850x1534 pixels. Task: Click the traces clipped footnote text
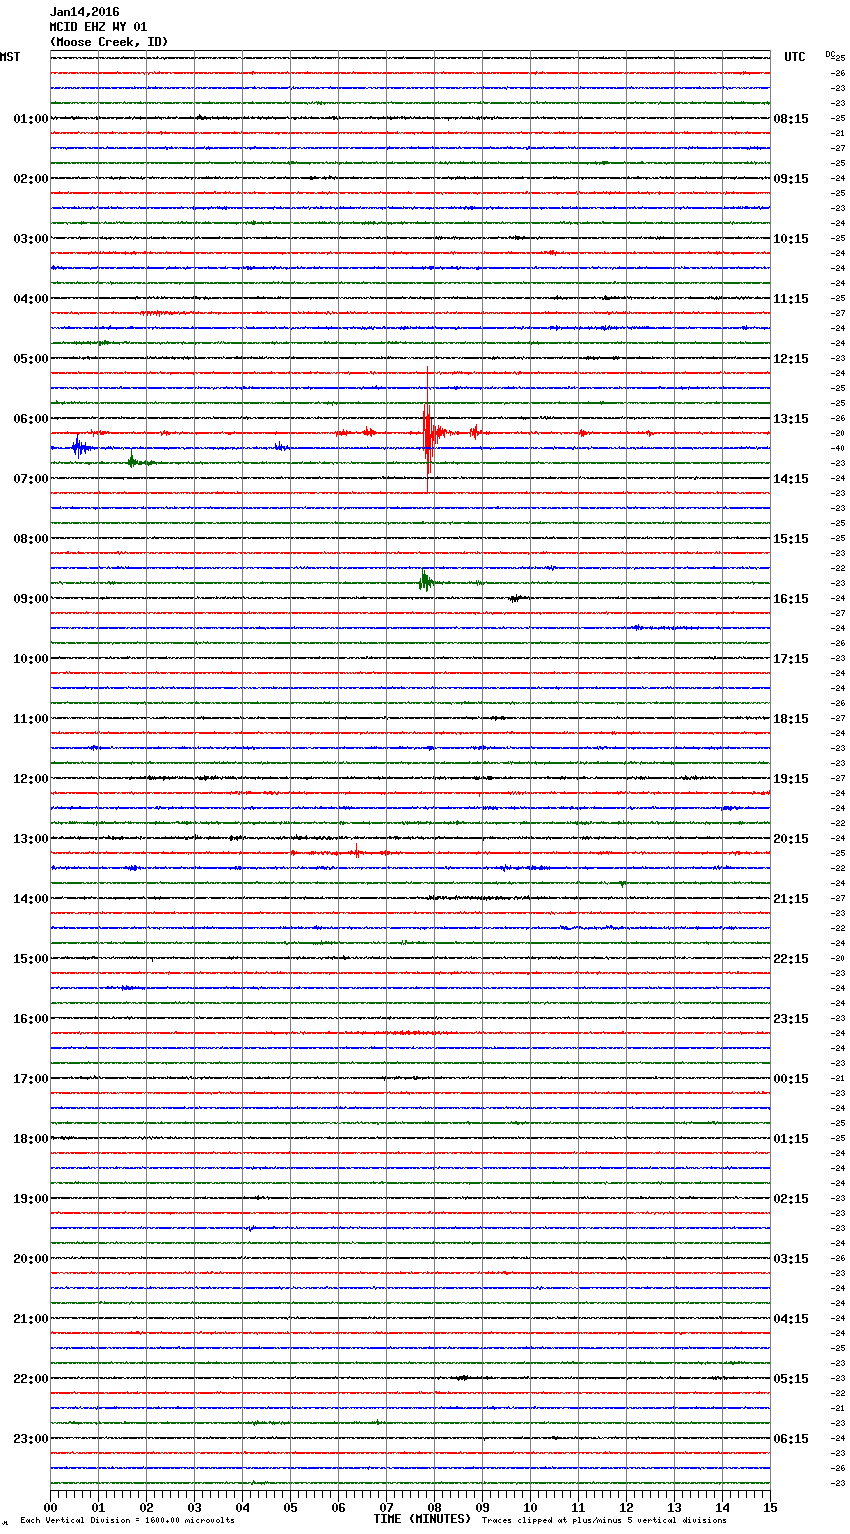[x=604, y=1521]
